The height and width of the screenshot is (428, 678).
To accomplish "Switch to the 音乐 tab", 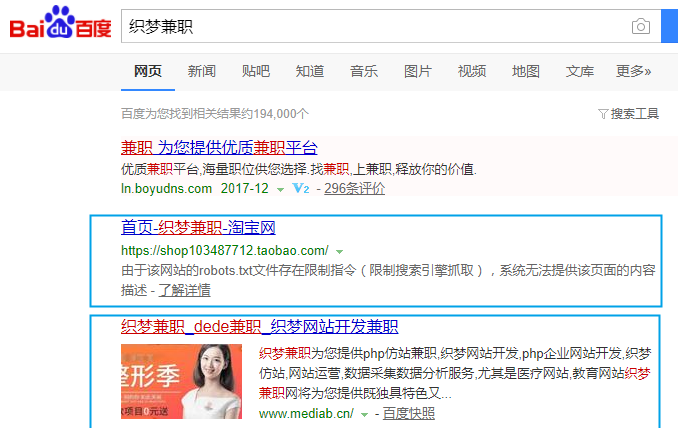I will coord(364,71).
